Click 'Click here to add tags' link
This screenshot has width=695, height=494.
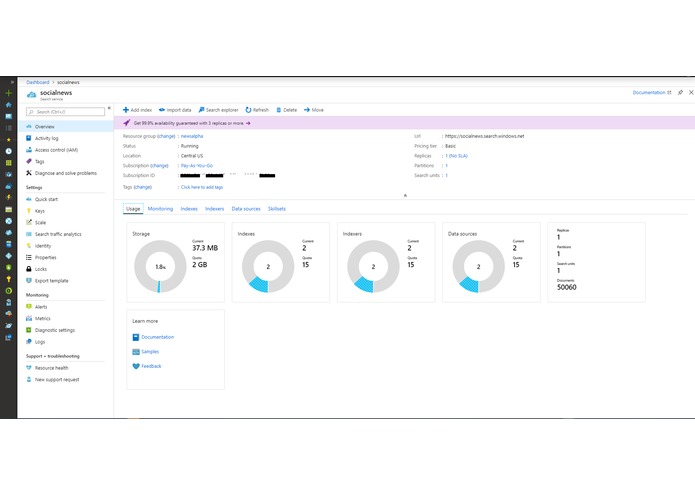202,187
